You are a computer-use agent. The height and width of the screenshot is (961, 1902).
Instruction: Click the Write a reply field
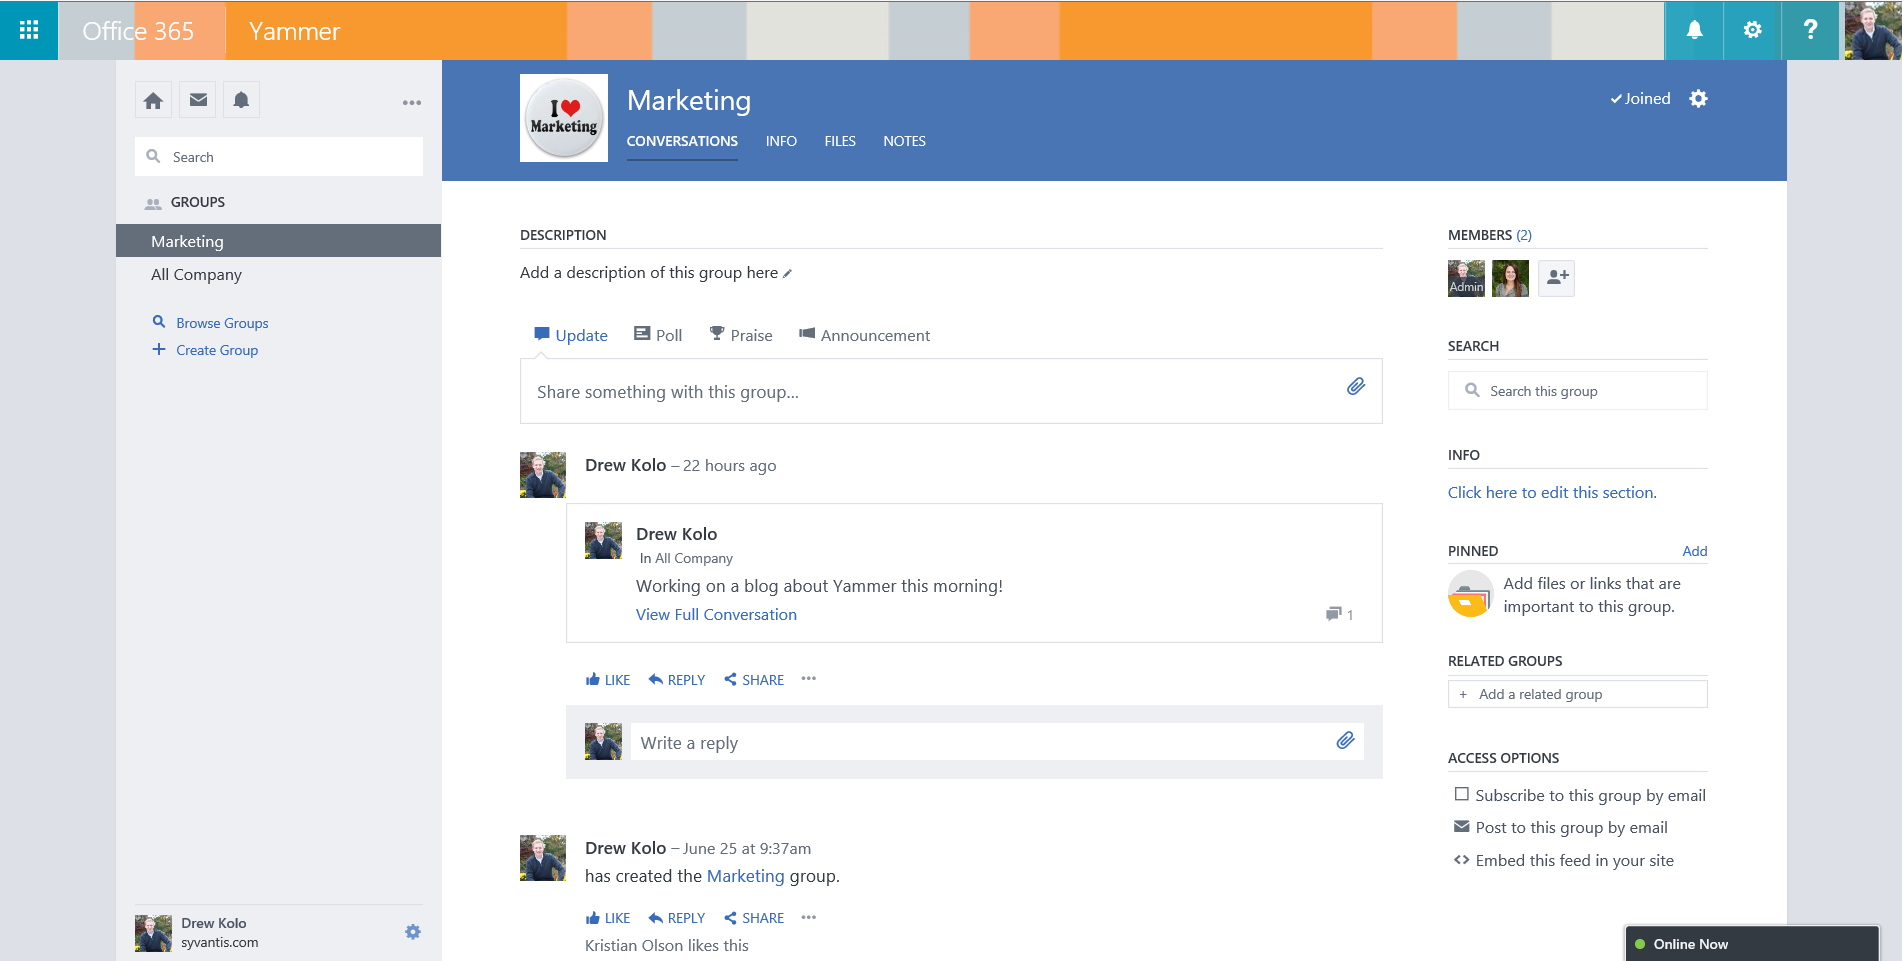[997, 742]
